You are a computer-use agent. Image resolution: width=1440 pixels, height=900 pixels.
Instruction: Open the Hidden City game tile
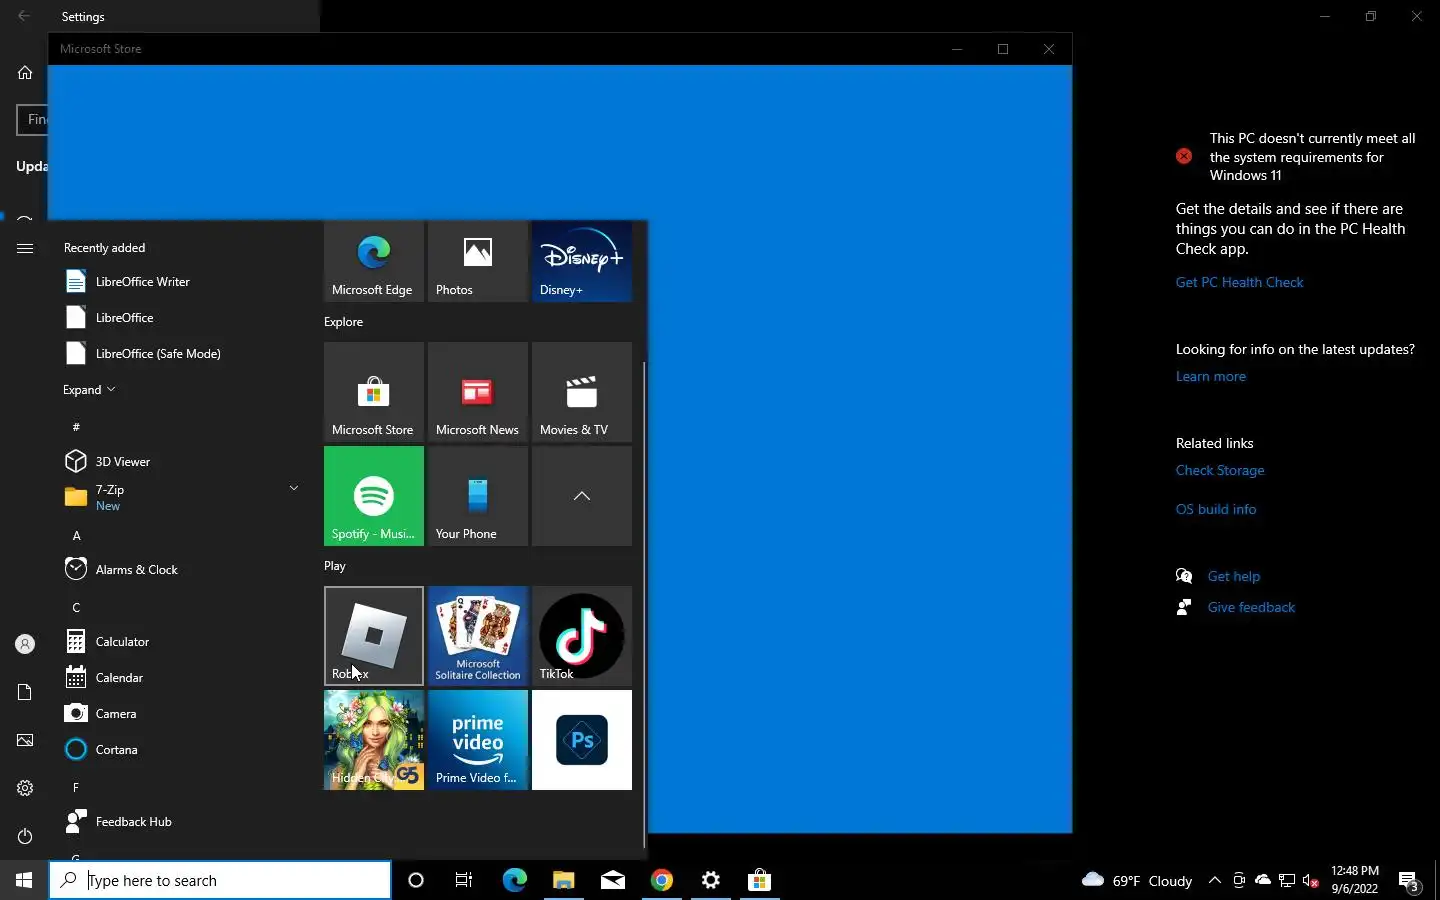[374, 740]
